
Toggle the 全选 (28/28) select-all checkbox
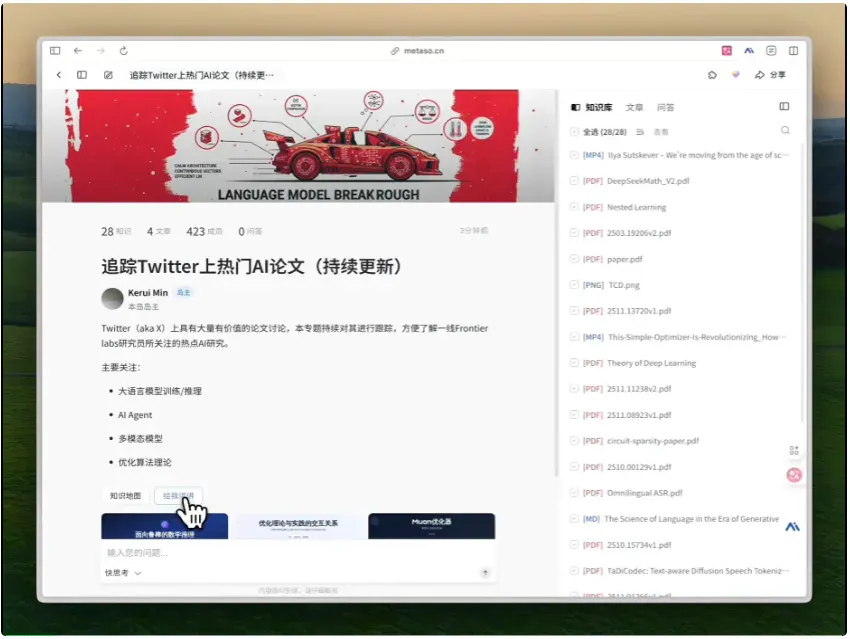[x=574, y=131]
